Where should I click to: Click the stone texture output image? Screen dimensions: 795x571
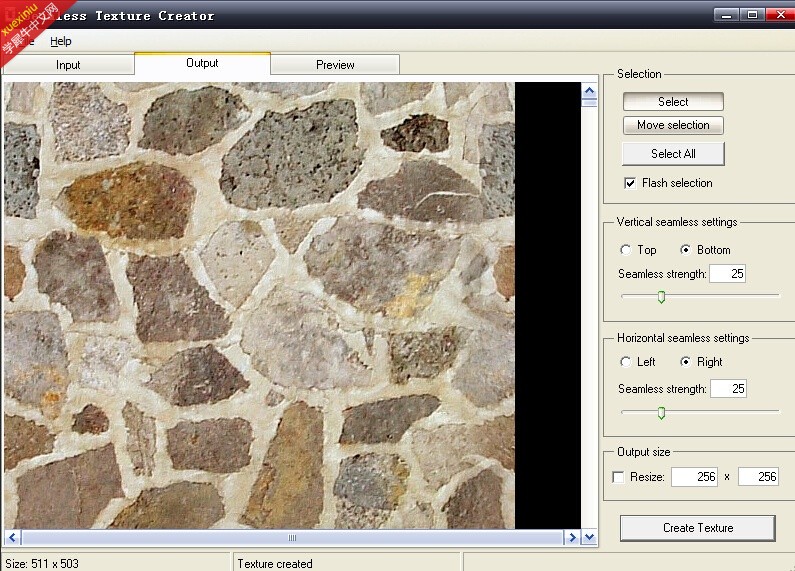(260, 305)
